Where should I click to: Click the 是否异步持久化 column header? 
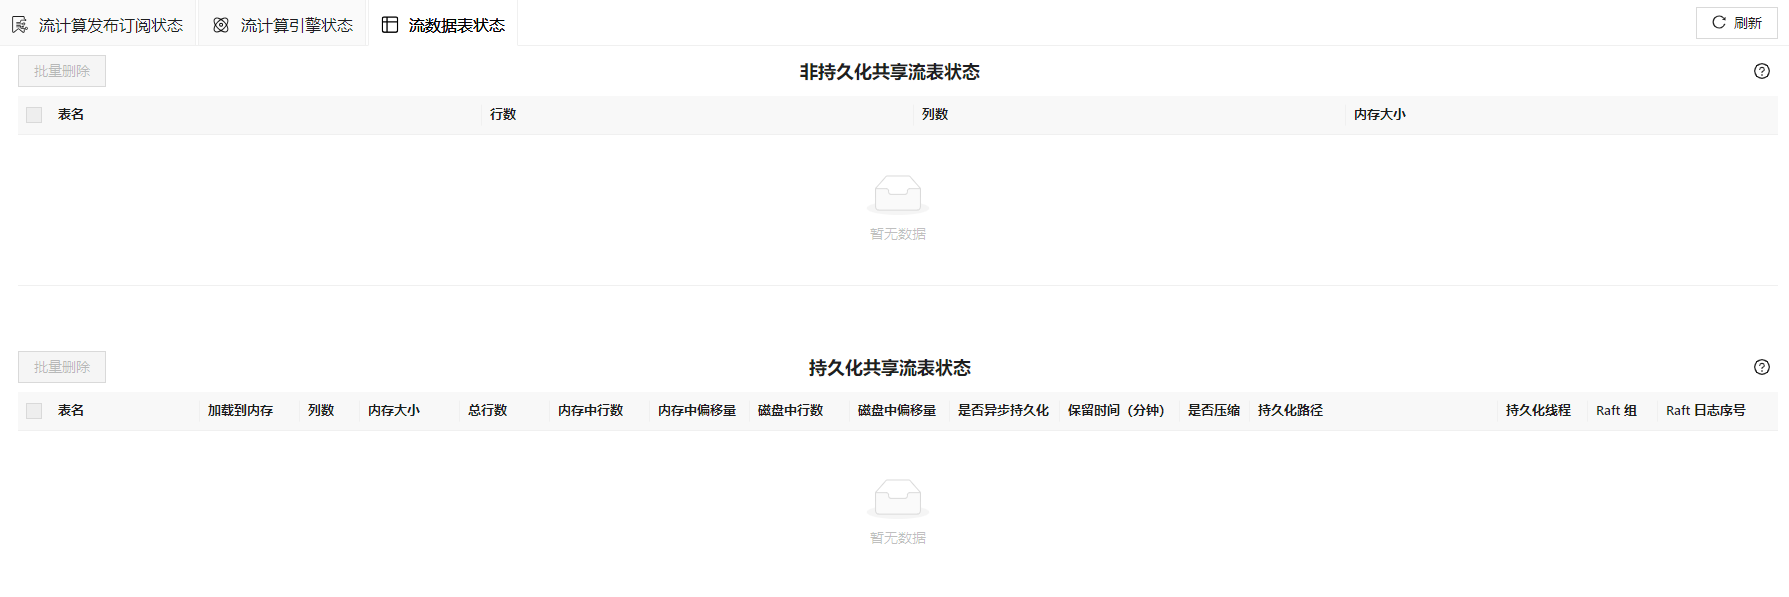click(1003, 411)
